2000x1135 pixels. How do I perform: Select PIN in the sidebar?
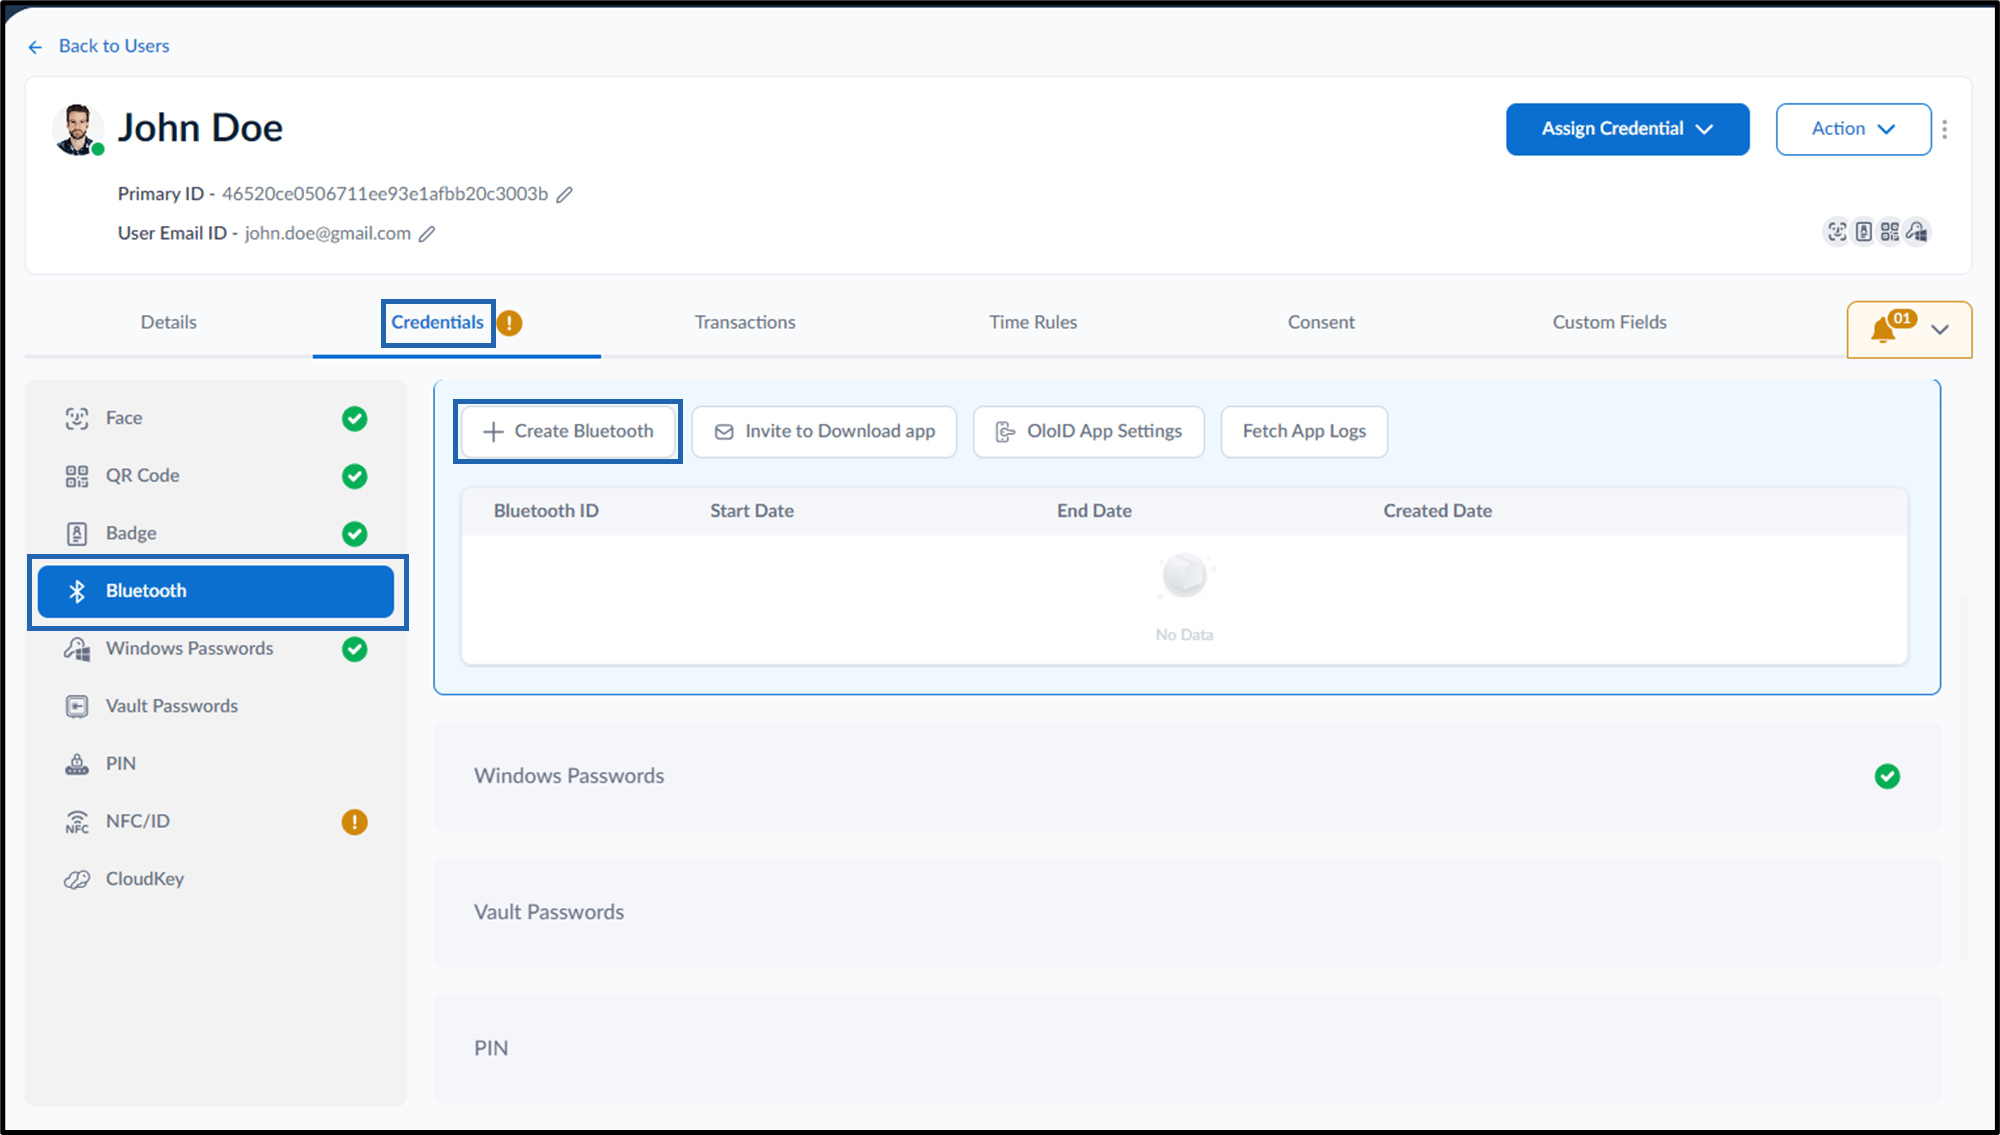[x=216, y=764]
